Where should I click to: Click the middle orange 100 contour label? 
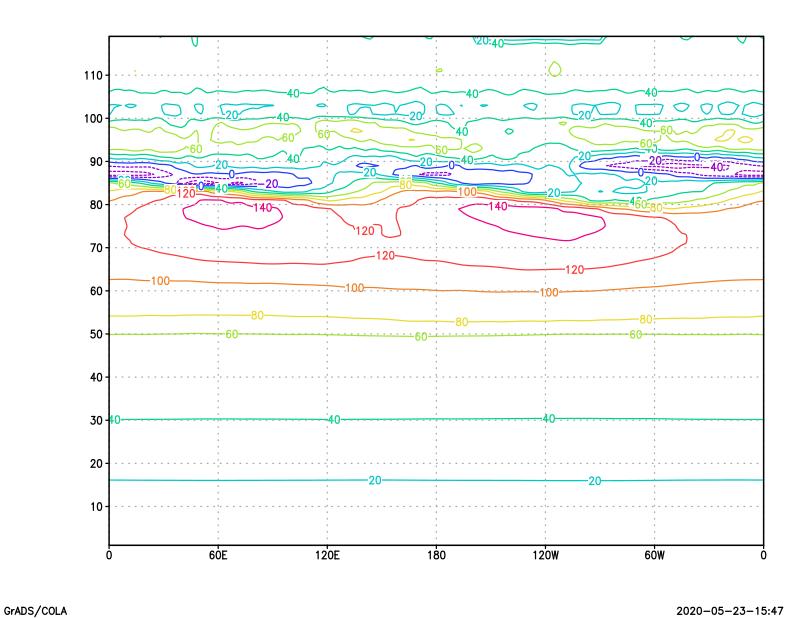coord(354,288)
